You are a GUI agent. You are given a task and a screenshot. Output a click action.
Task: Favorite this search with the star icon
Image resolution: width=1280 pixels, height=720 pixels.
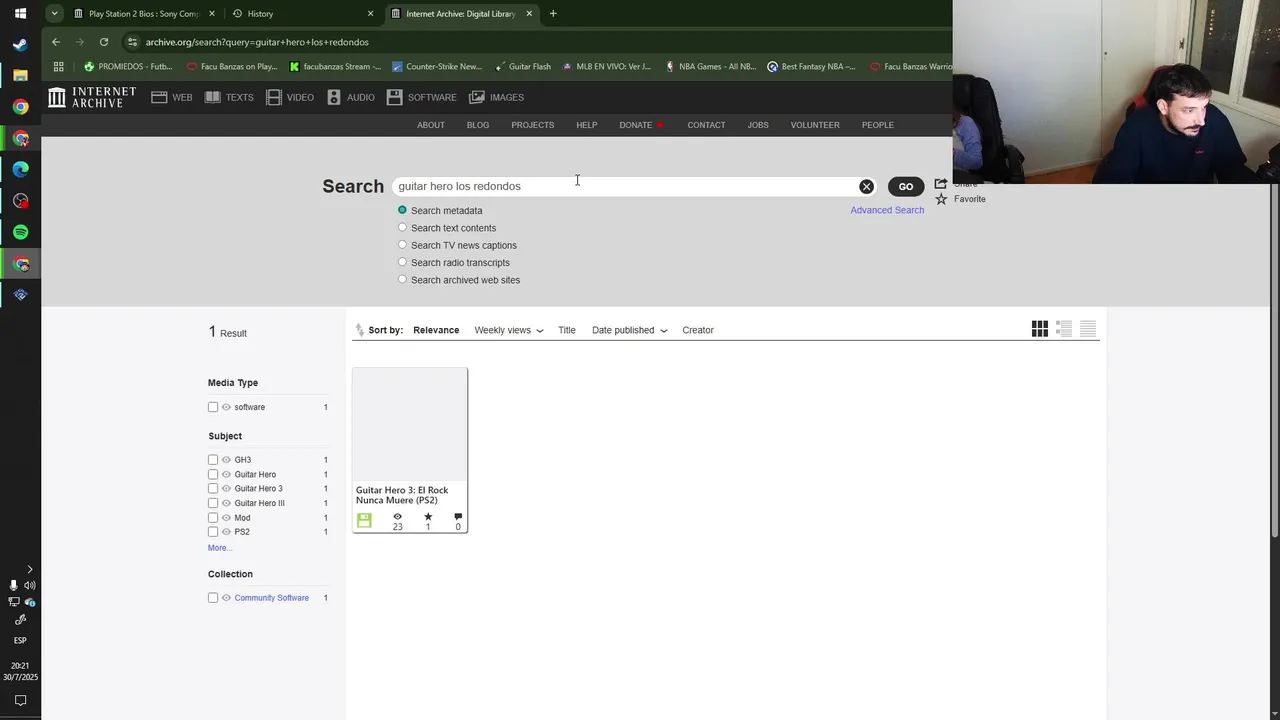(x=941, y=199)
